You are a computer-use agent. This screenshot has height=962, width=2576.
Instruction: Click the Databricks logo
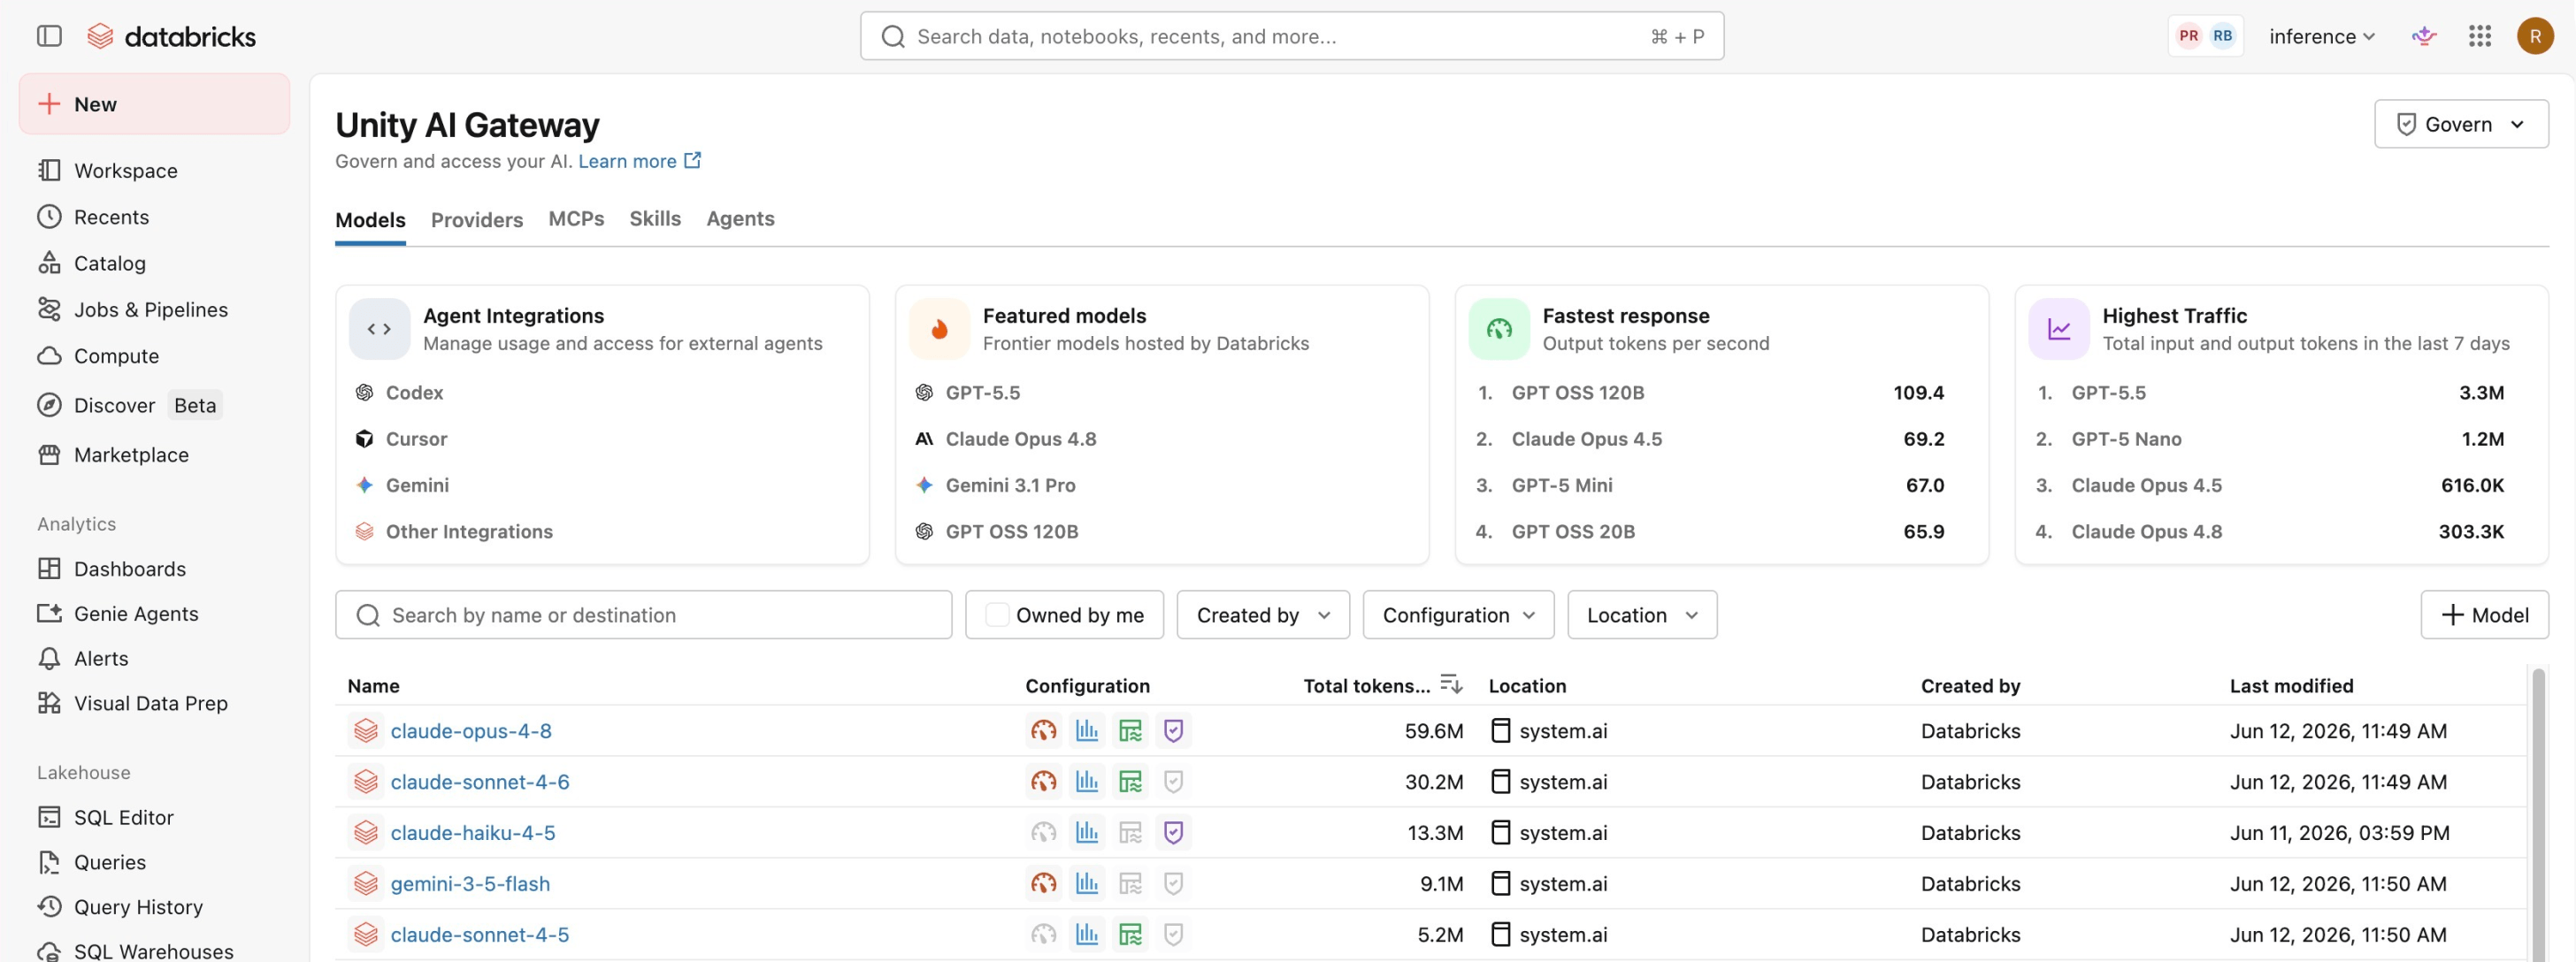(x=171, y=36)
